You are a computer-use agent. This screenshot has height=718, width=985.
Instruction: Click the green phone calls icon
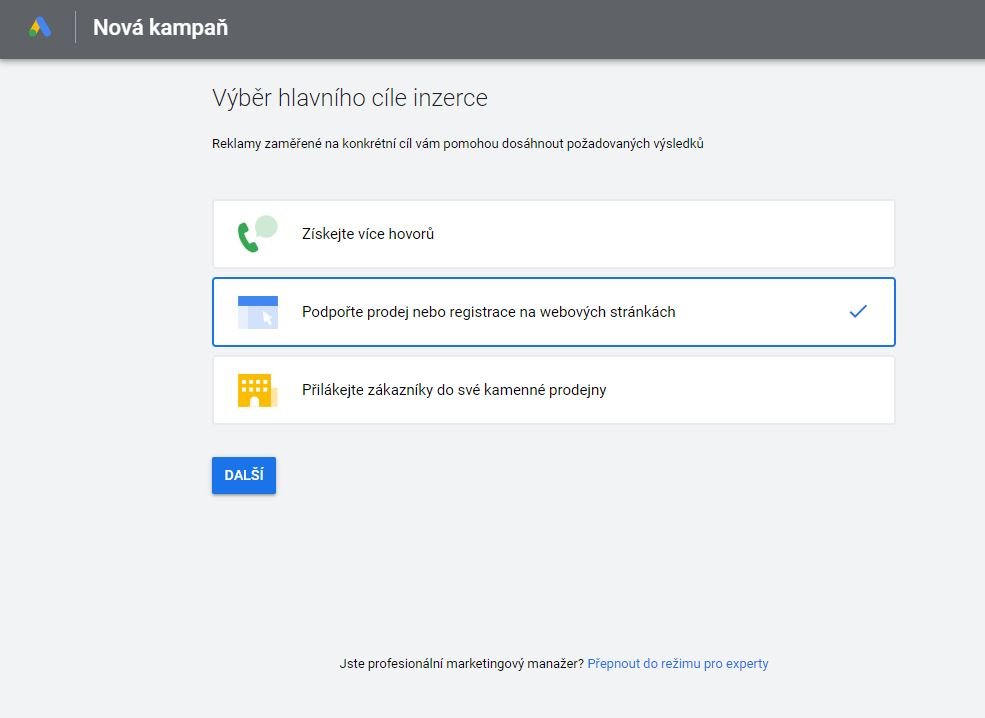(x=258, y=234)
